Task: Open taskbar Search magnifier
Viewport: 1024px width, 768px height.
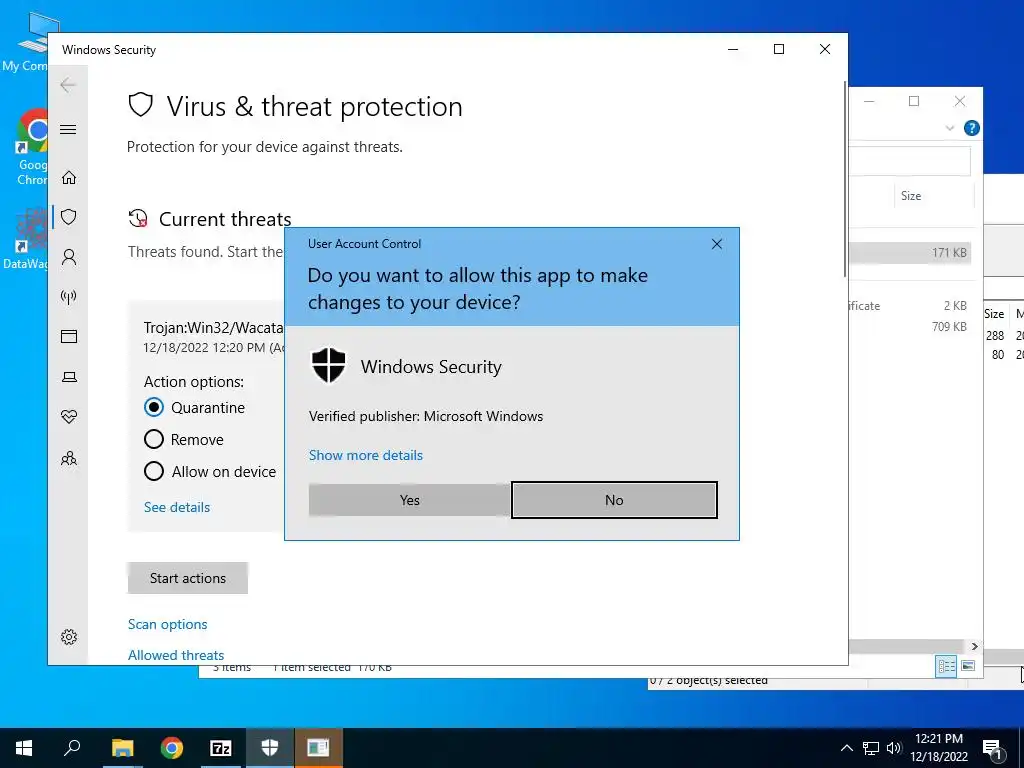Action: 72,748
